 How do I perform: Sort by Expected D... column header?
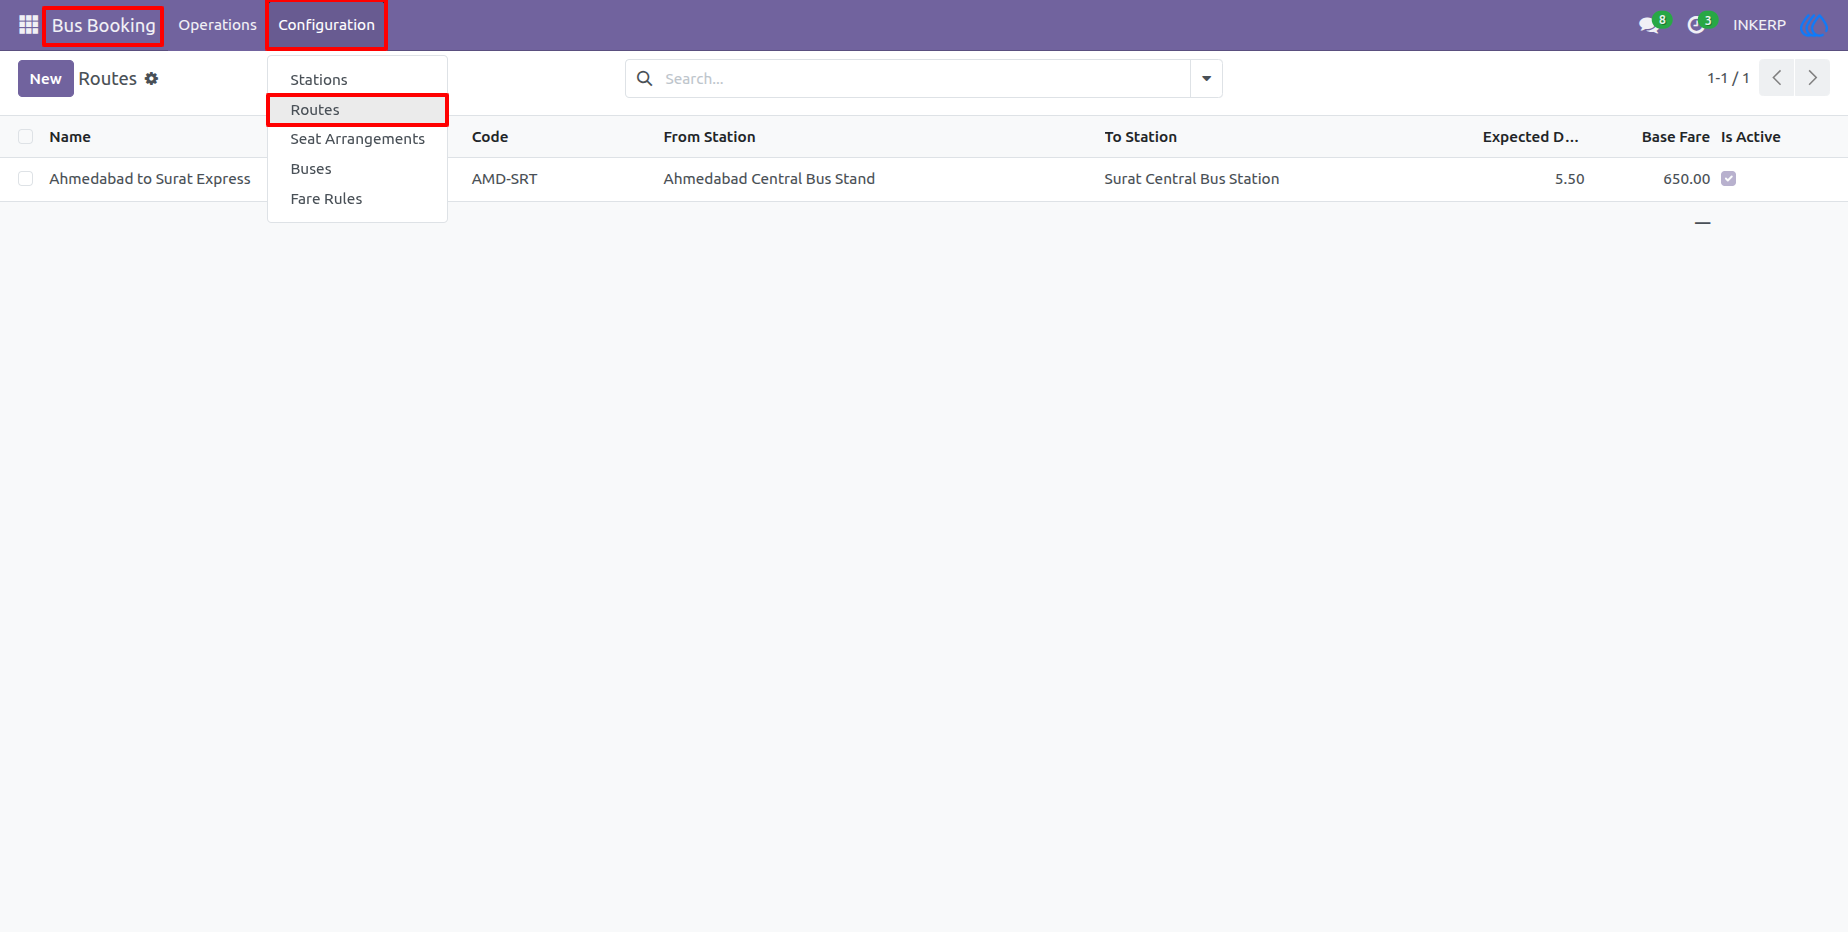1530,137
